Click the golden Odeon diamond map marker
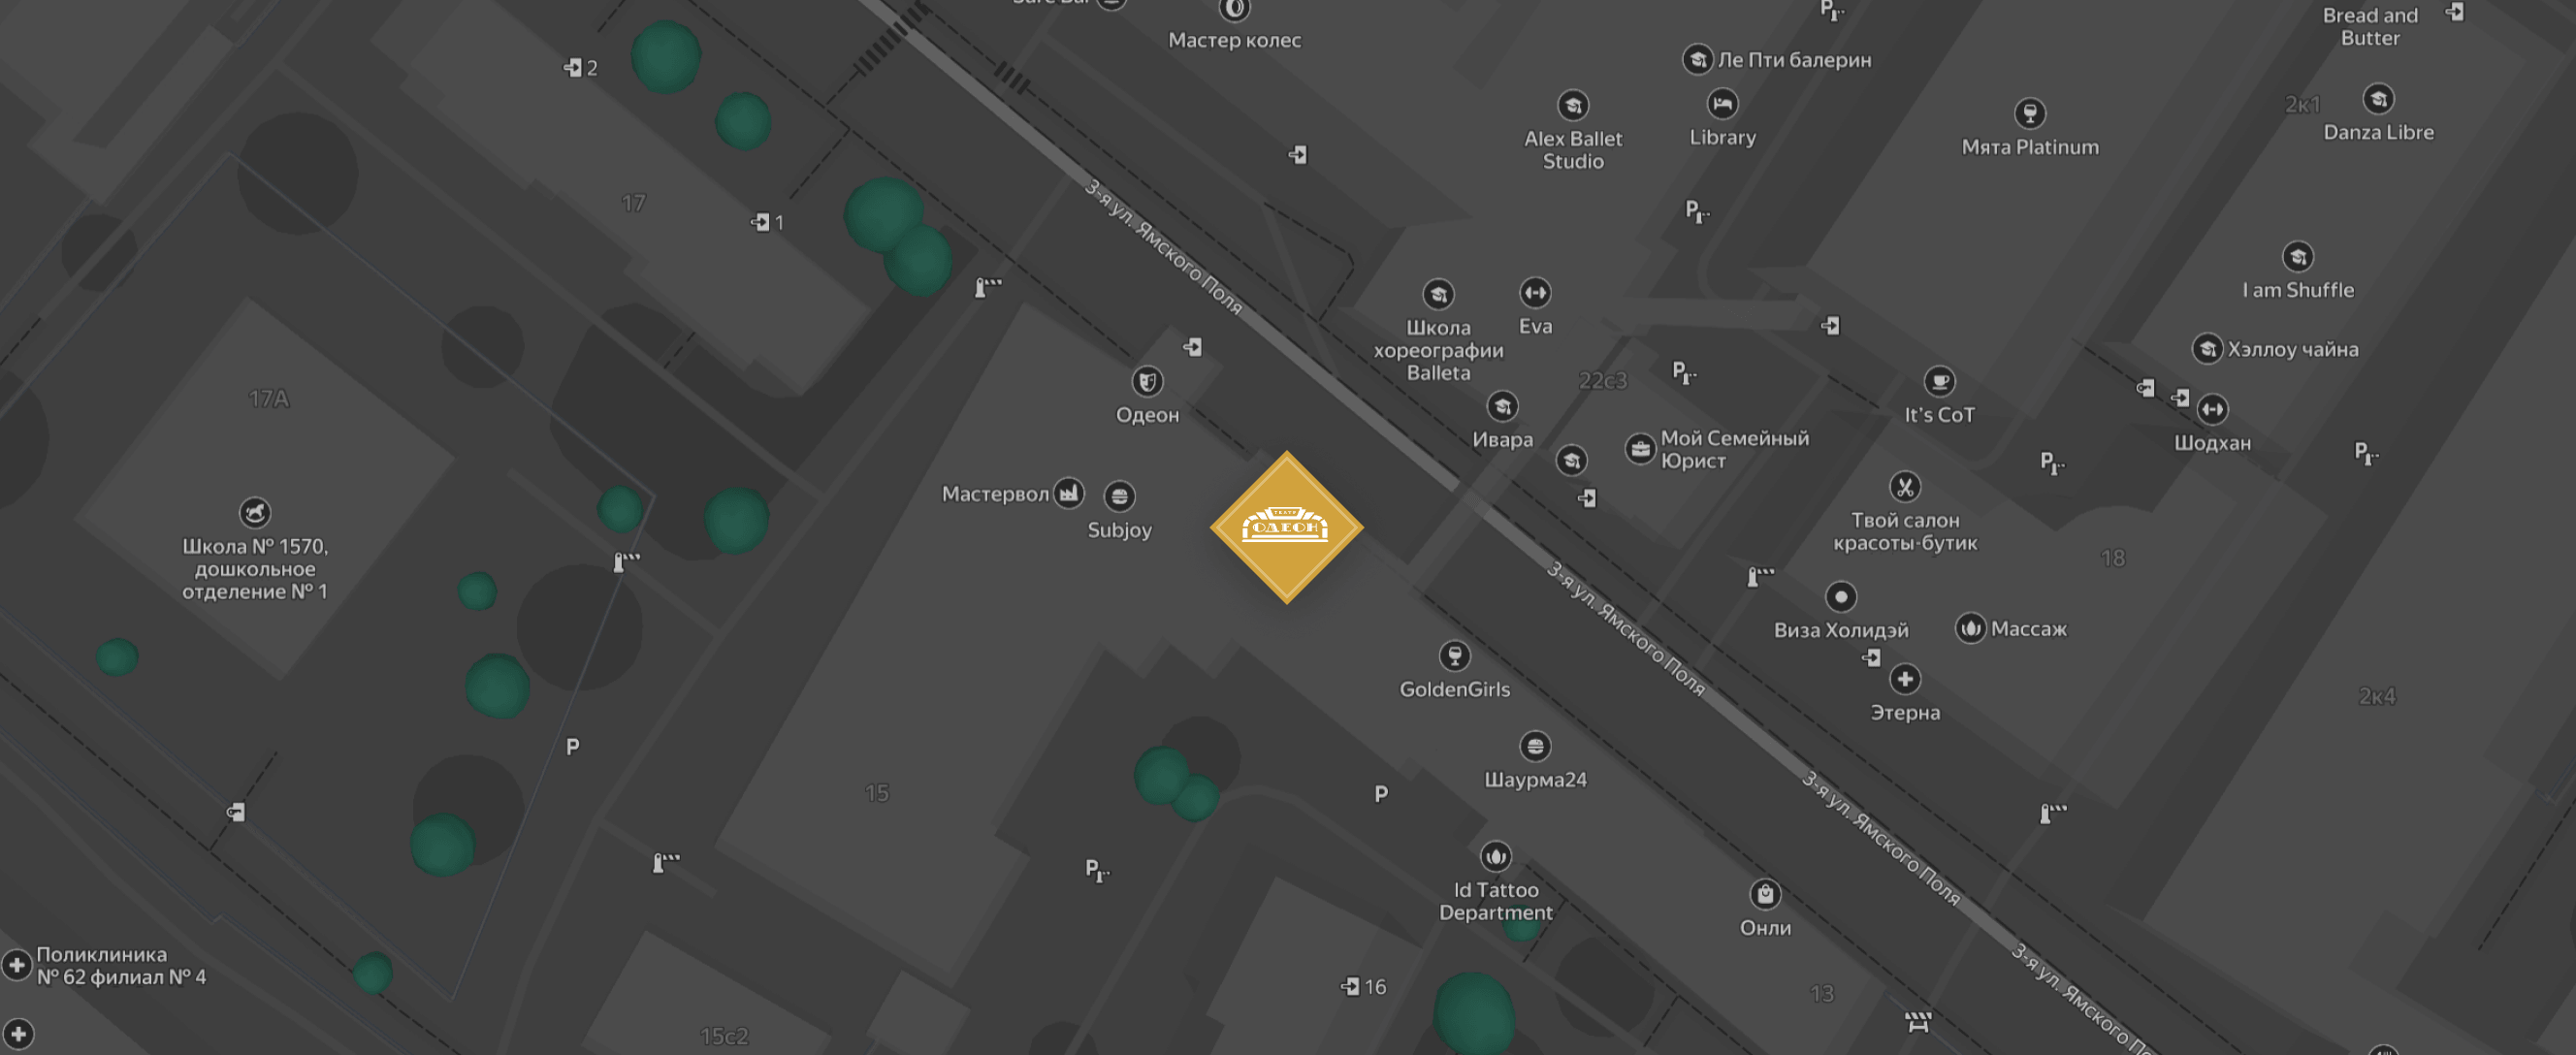 tap(1286, 527)
